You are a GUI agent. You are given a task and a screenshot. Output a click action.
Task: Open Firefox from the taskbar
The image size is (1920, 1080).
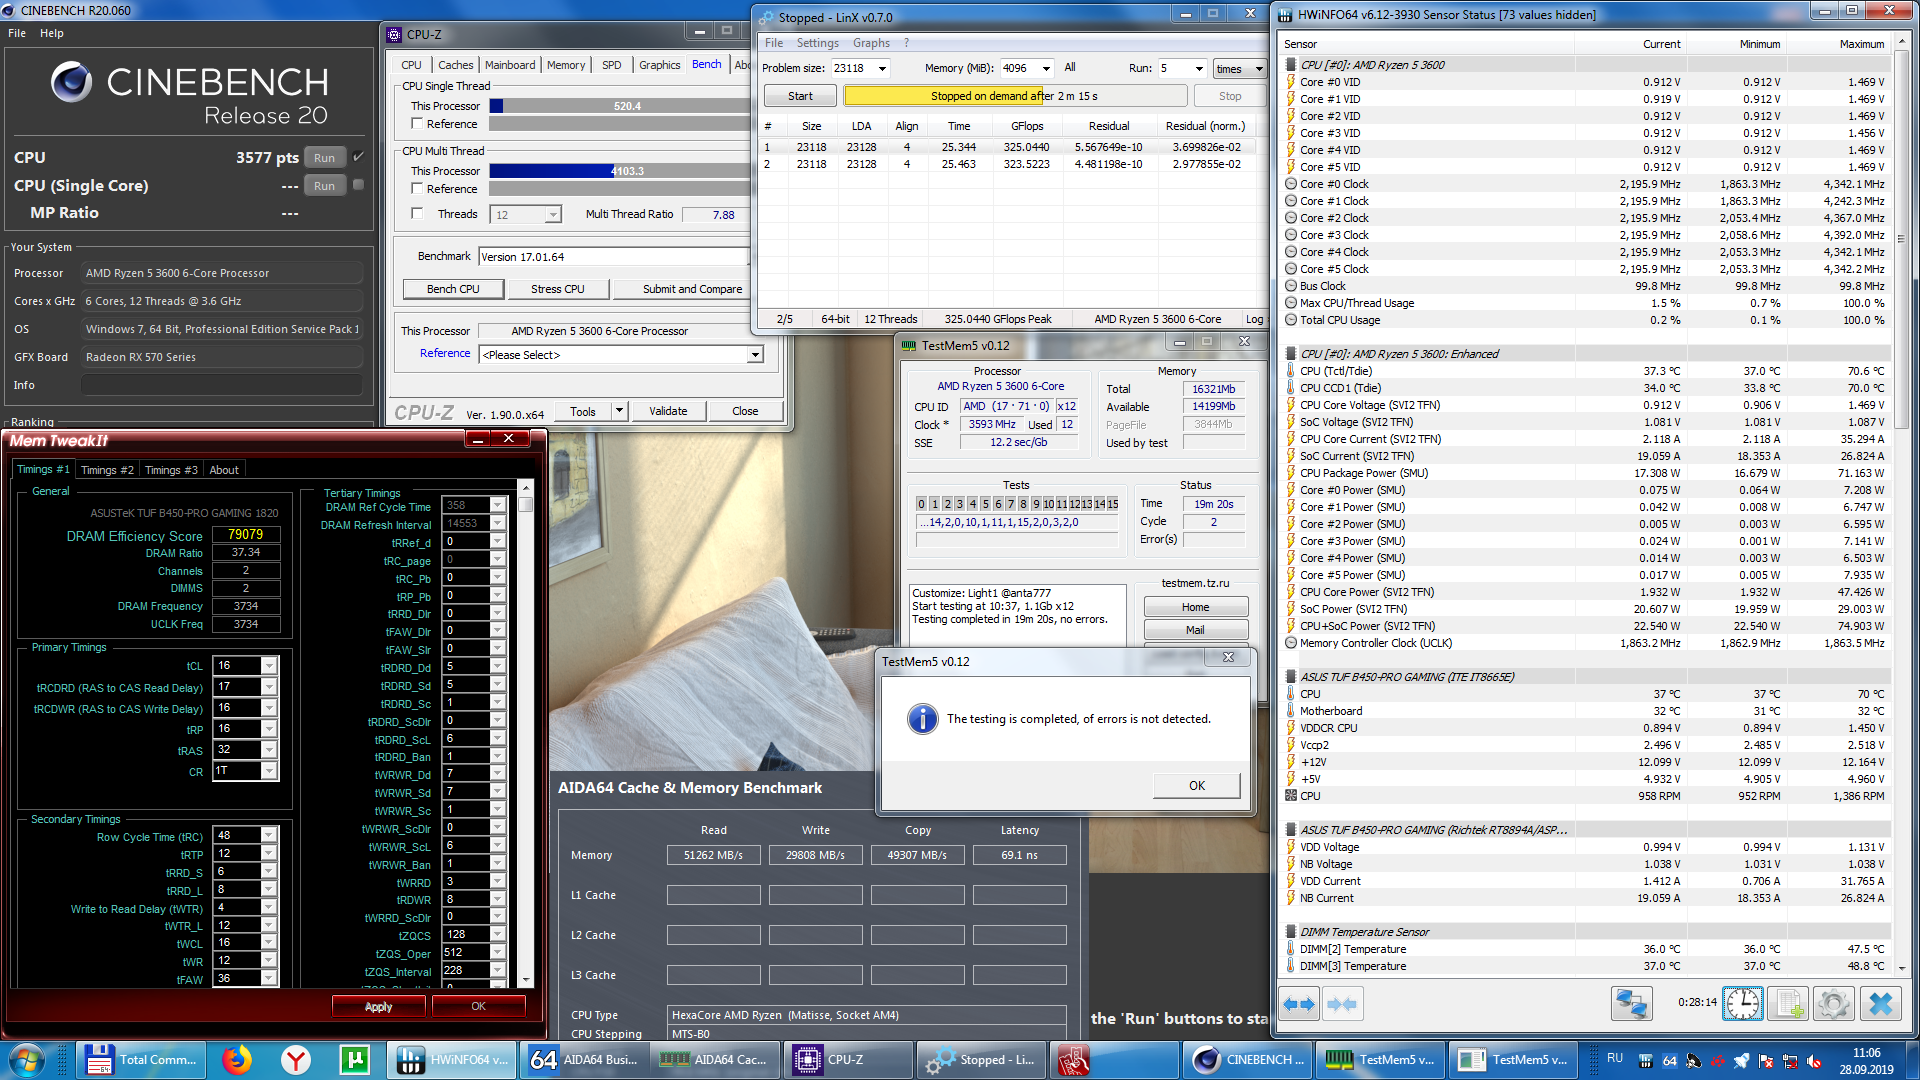coord(237,1060)
